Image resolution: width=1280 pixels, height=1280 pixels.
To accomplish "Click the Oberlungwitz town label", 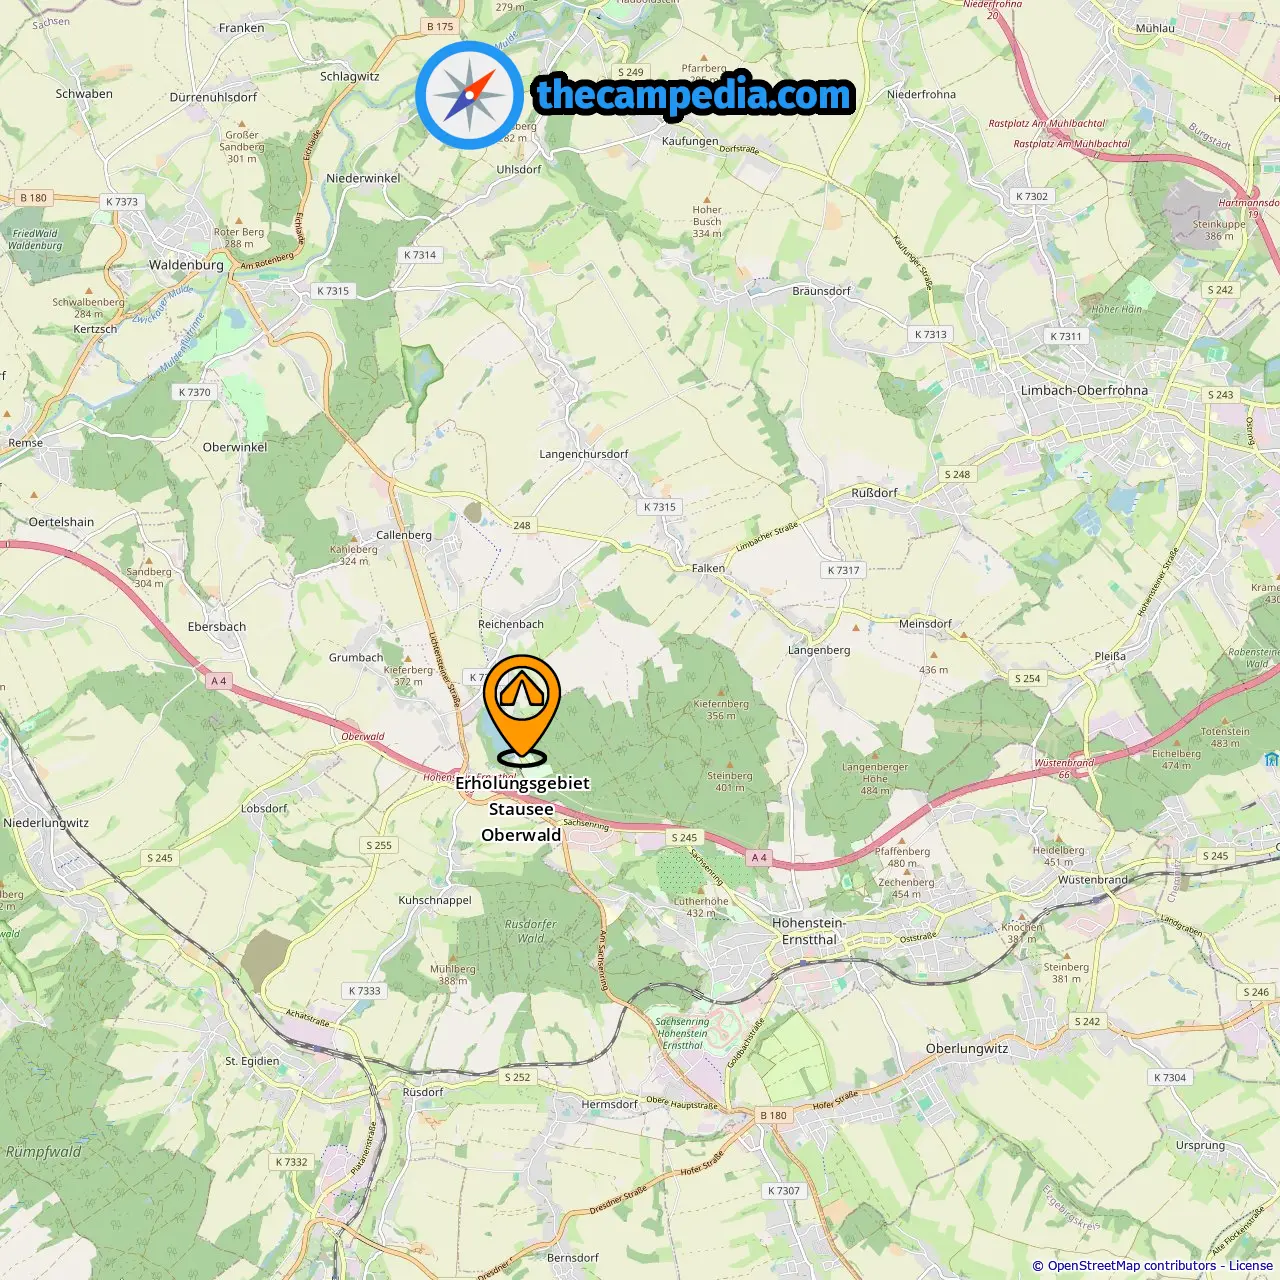I will [967, 1048].
